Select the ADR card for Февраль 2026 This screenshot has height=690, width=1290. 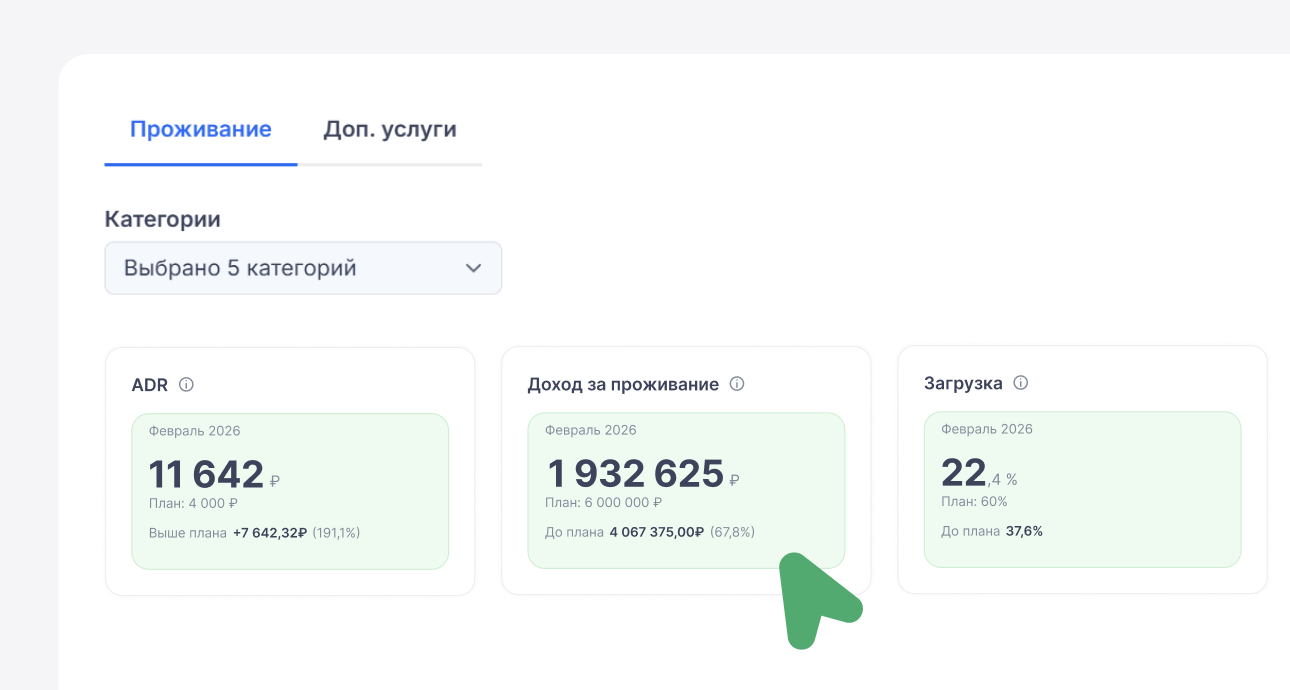pos(290,489)
